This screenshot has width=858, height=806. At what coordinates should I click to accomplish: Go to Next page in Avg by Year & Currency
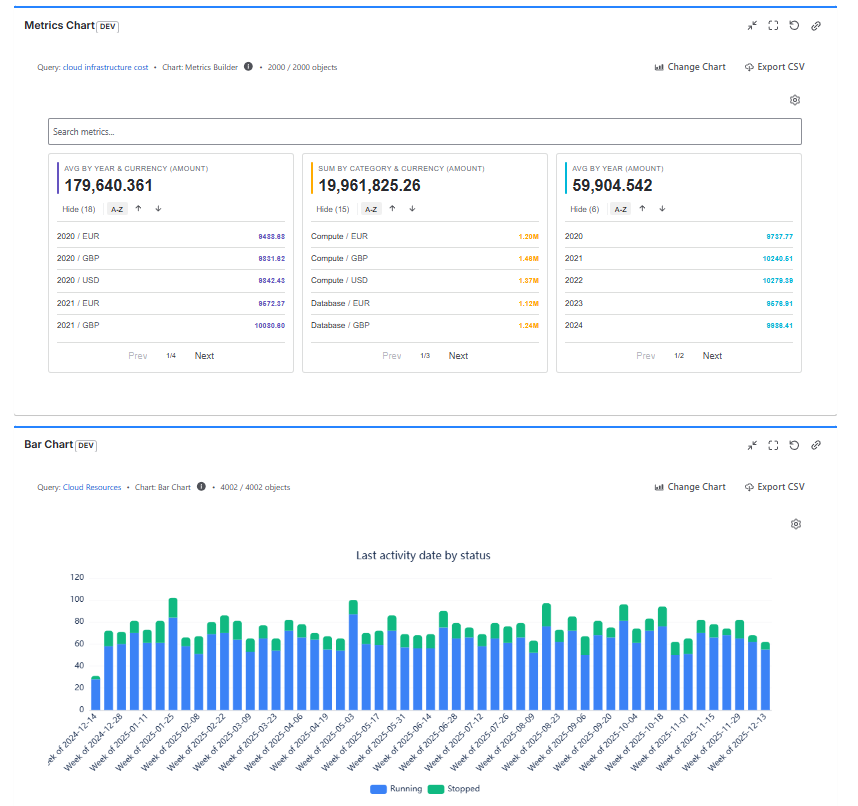(204, 356)
